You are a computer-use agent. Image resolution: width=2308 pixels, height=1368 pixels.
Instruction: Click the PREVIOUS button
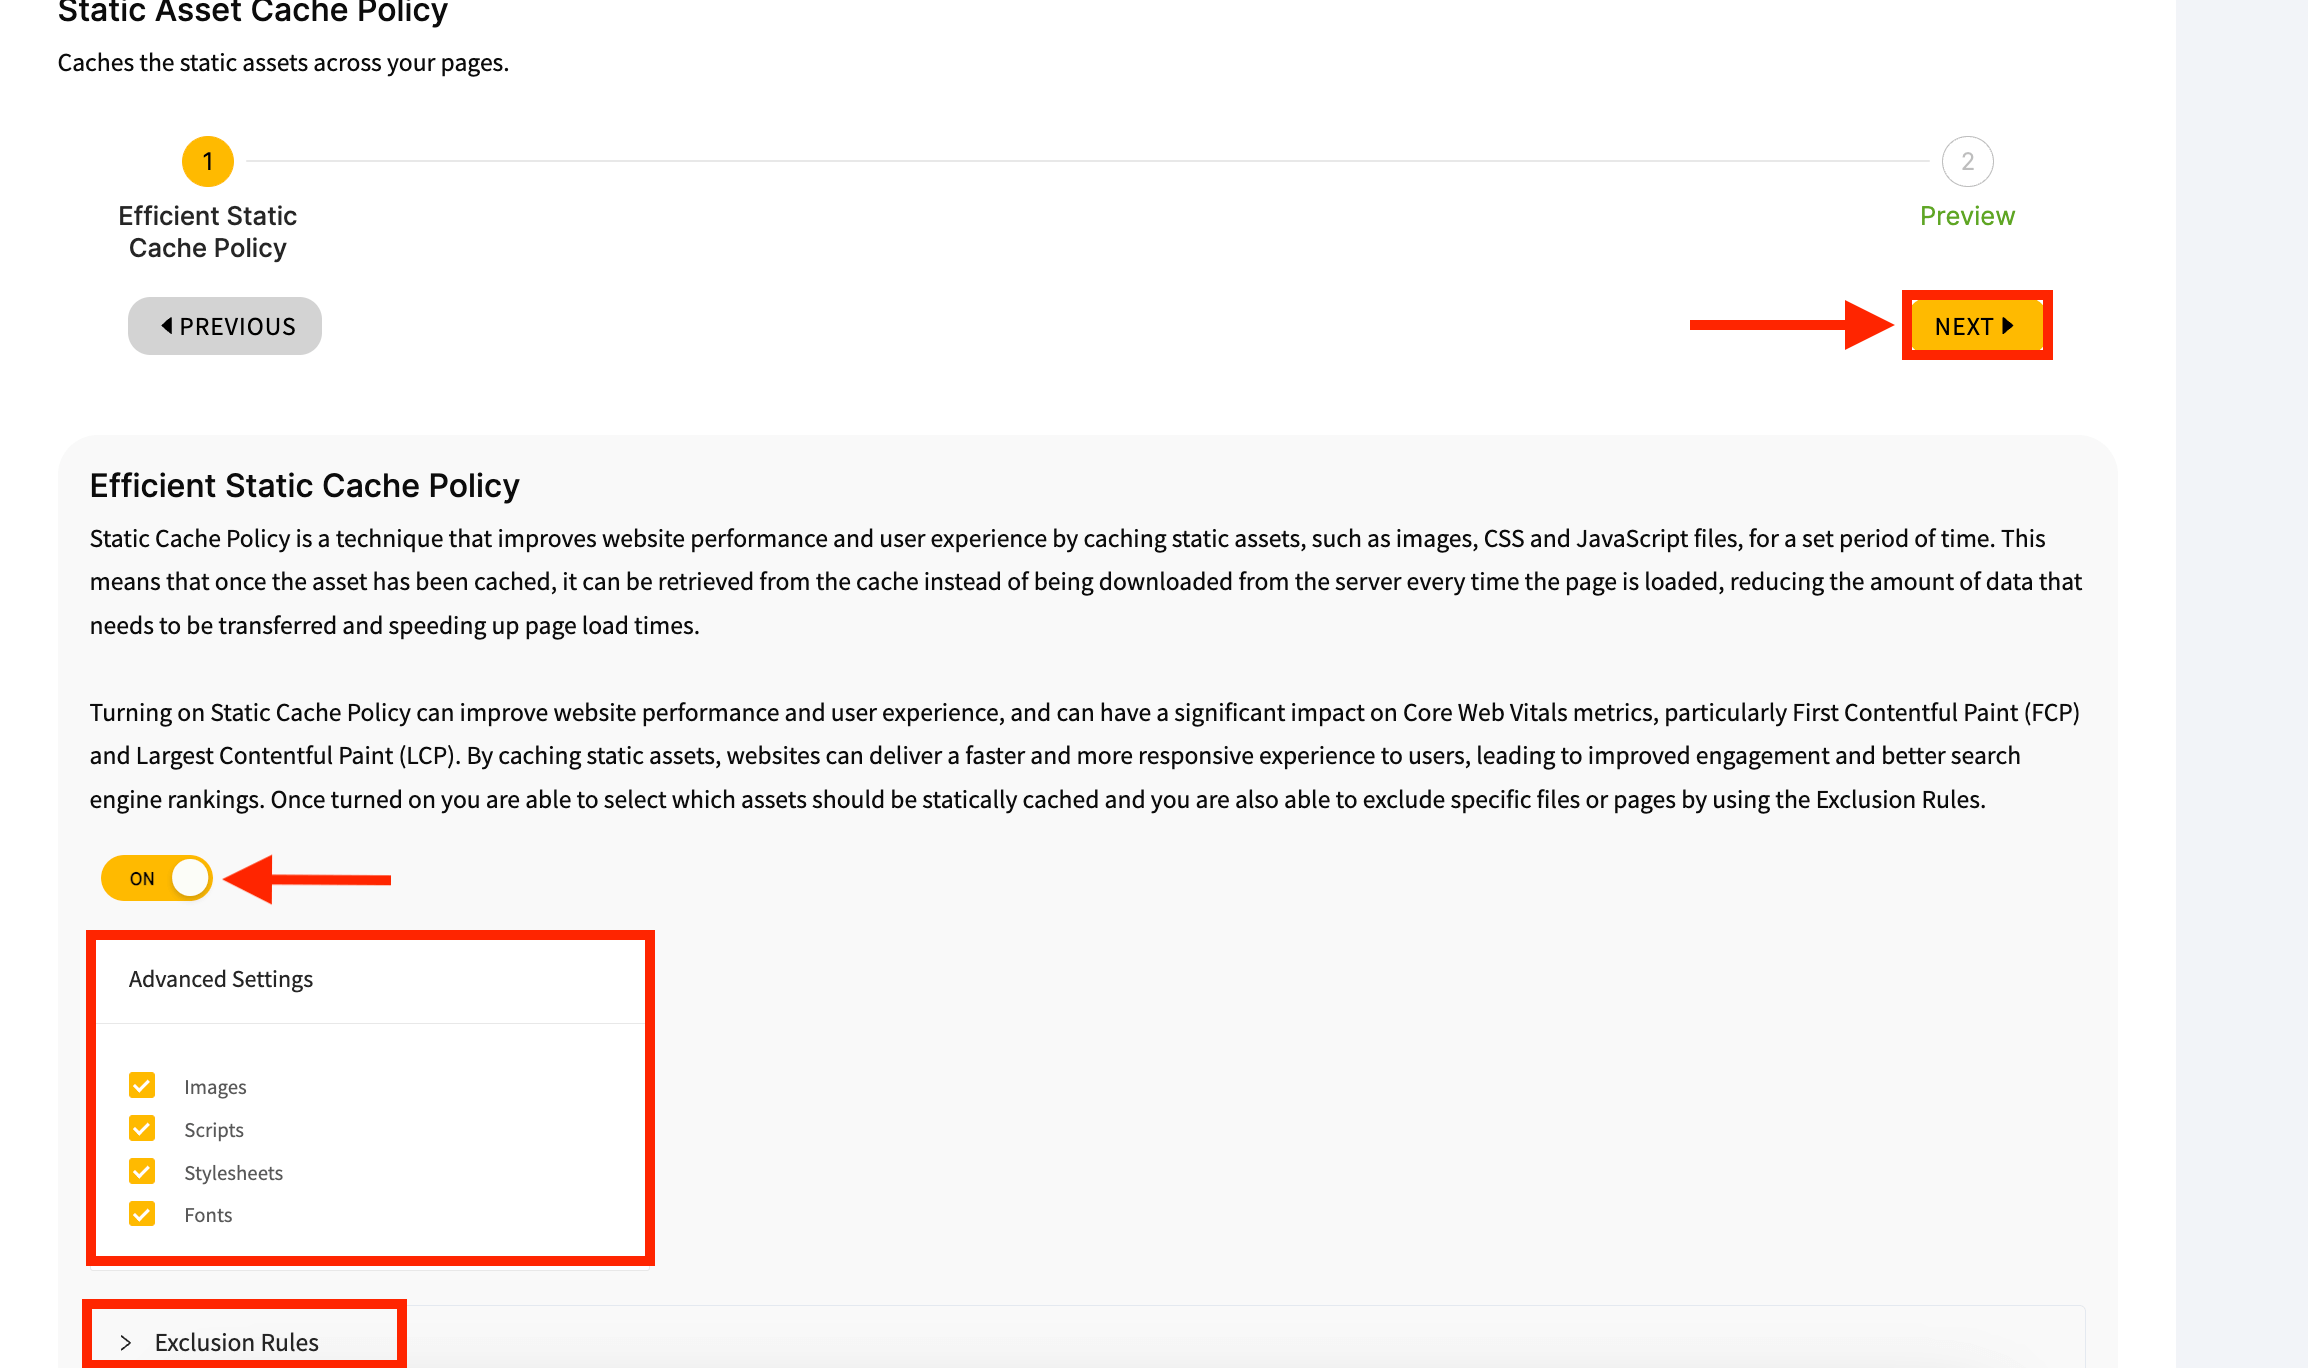[x=225, y=326]
